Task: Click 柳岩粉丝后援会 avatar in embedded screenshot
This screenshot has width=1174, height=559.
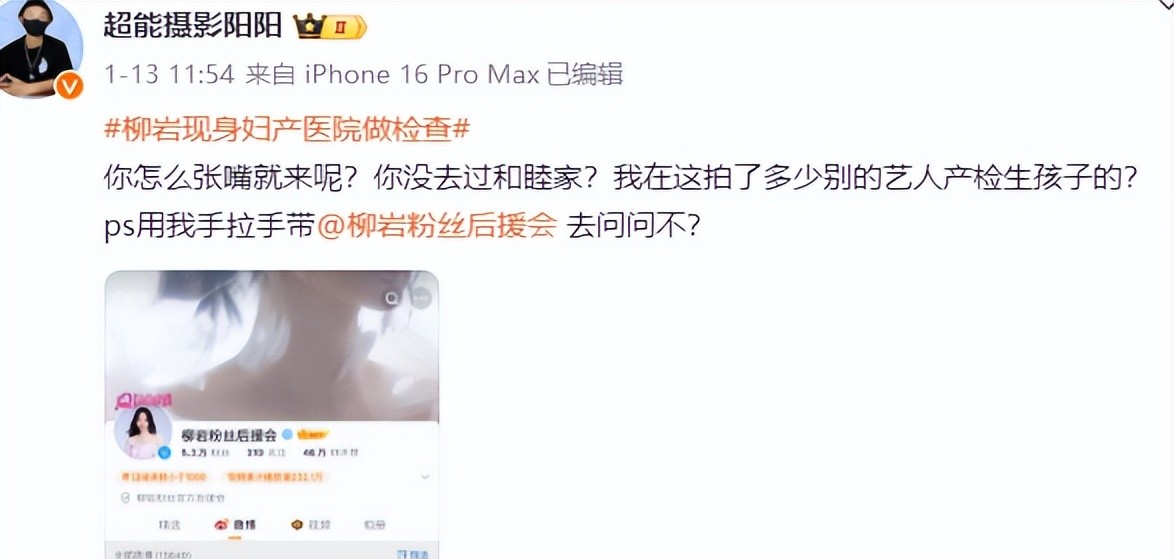Action: point(141,432)
